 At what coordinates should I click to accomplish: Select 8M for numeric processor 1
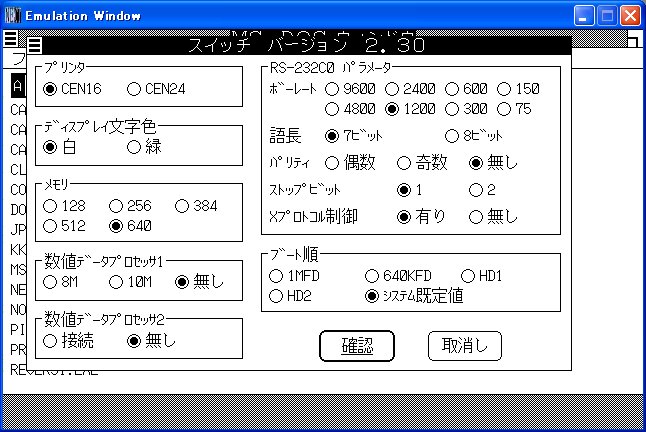[50, 283]
